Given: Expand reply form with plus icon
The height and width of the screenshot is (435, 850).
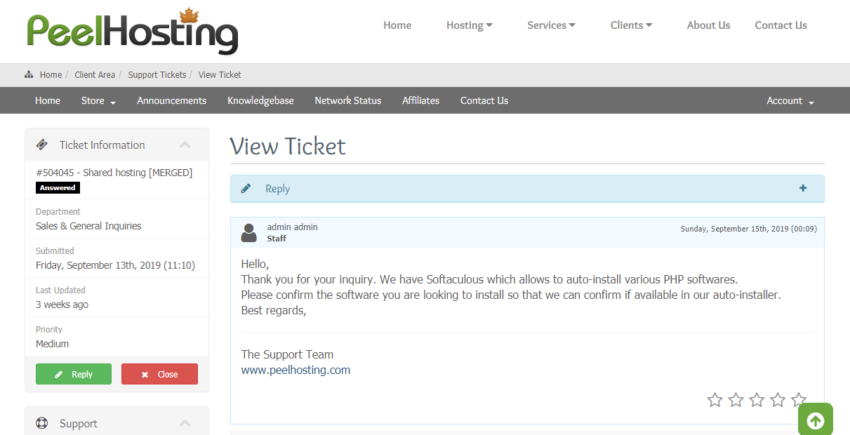Looking at the screenshot, I should [803, 188].
